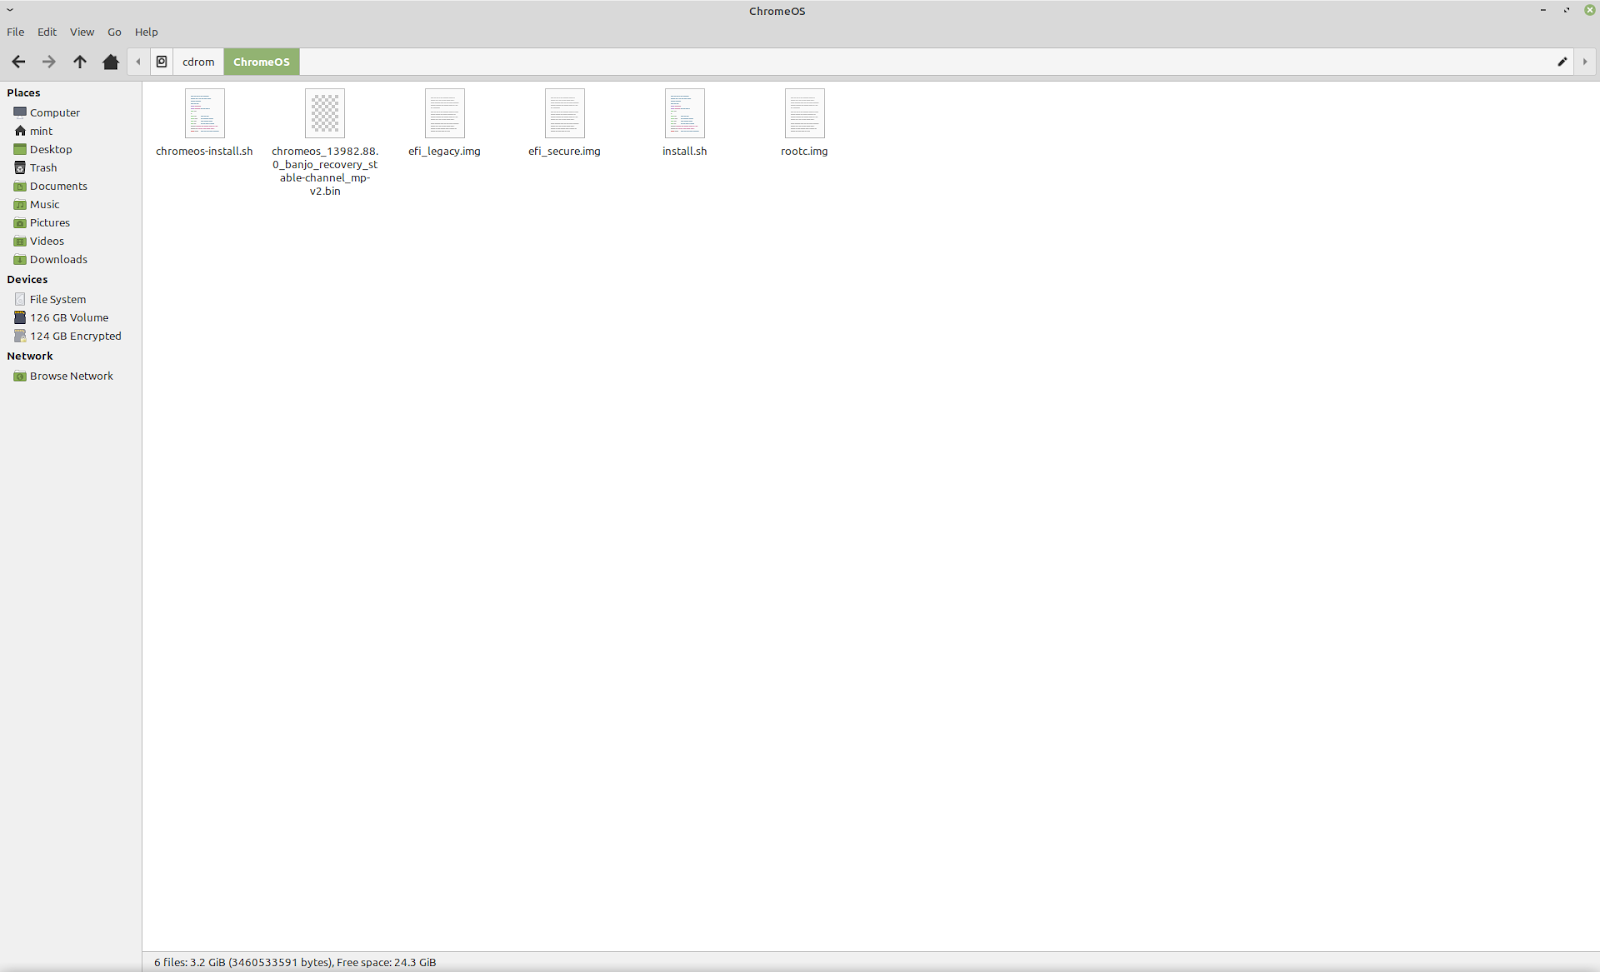Open the Help menu

coord(146,32)
